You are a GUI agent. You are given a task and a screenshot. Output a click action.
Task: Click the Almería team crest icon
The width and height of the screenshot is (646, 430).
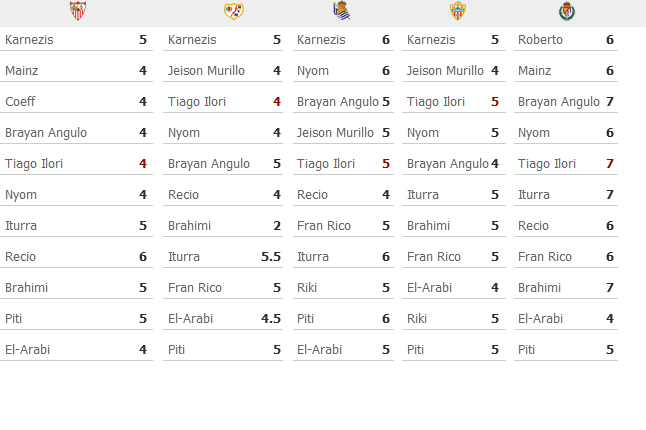[x=457, y=11]
